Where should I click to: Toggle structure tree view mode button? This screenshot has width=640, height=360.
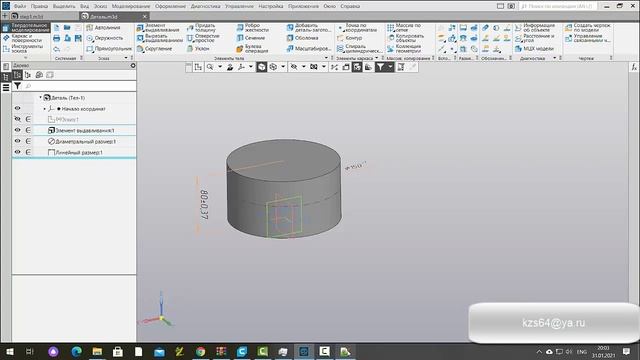coord(17,75)
